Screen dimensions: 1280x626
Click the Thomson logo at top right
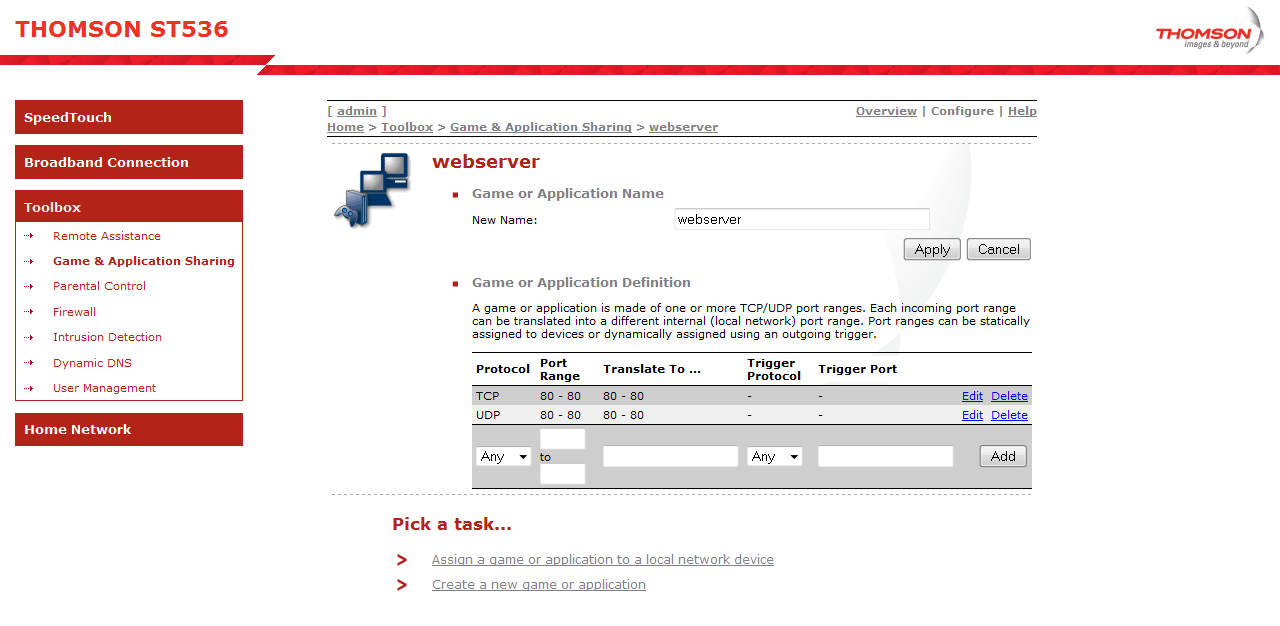[x=1209, y=32]
